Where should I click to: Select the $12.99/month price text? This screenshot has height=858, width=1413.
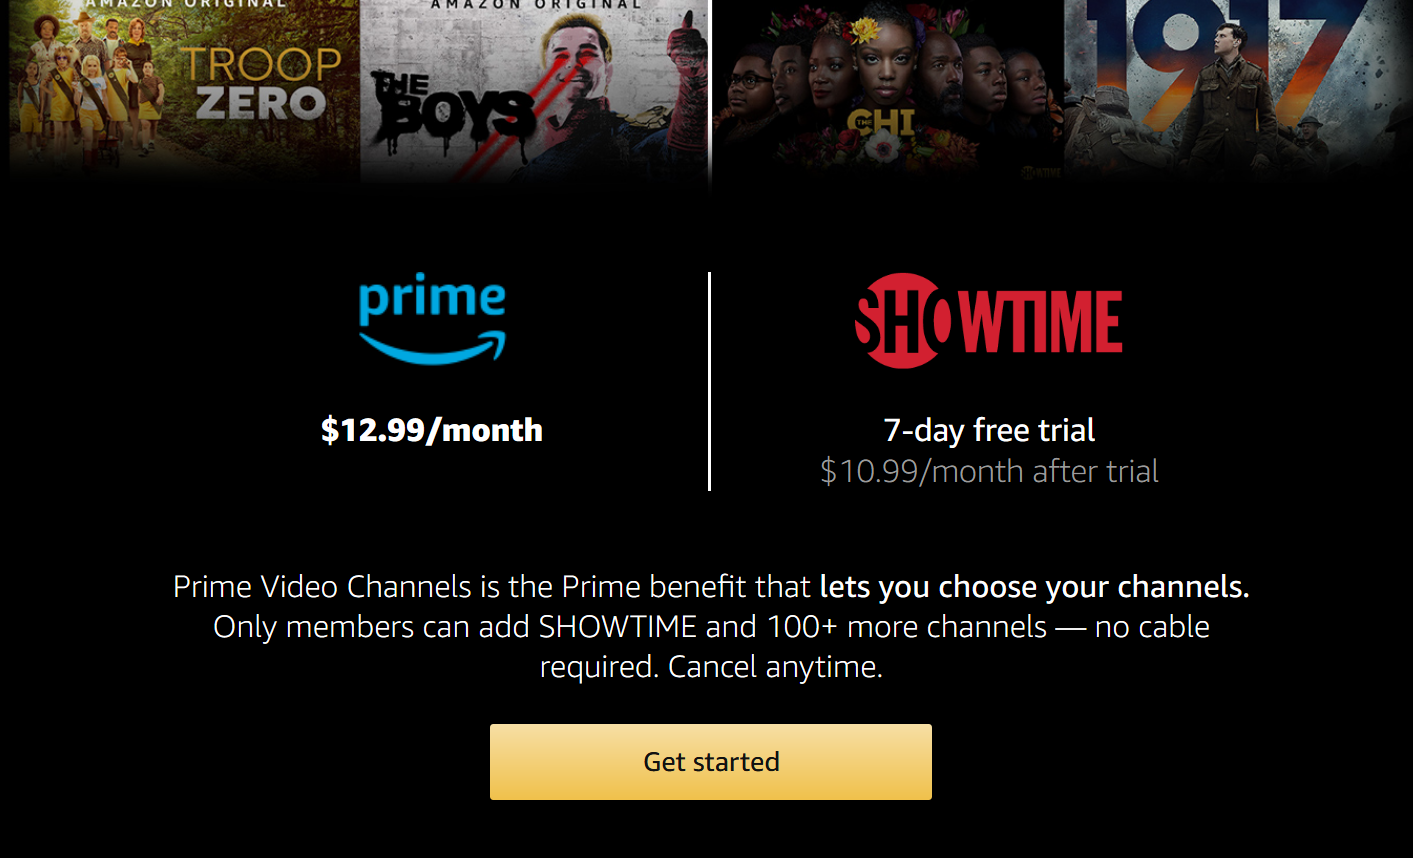432,430
